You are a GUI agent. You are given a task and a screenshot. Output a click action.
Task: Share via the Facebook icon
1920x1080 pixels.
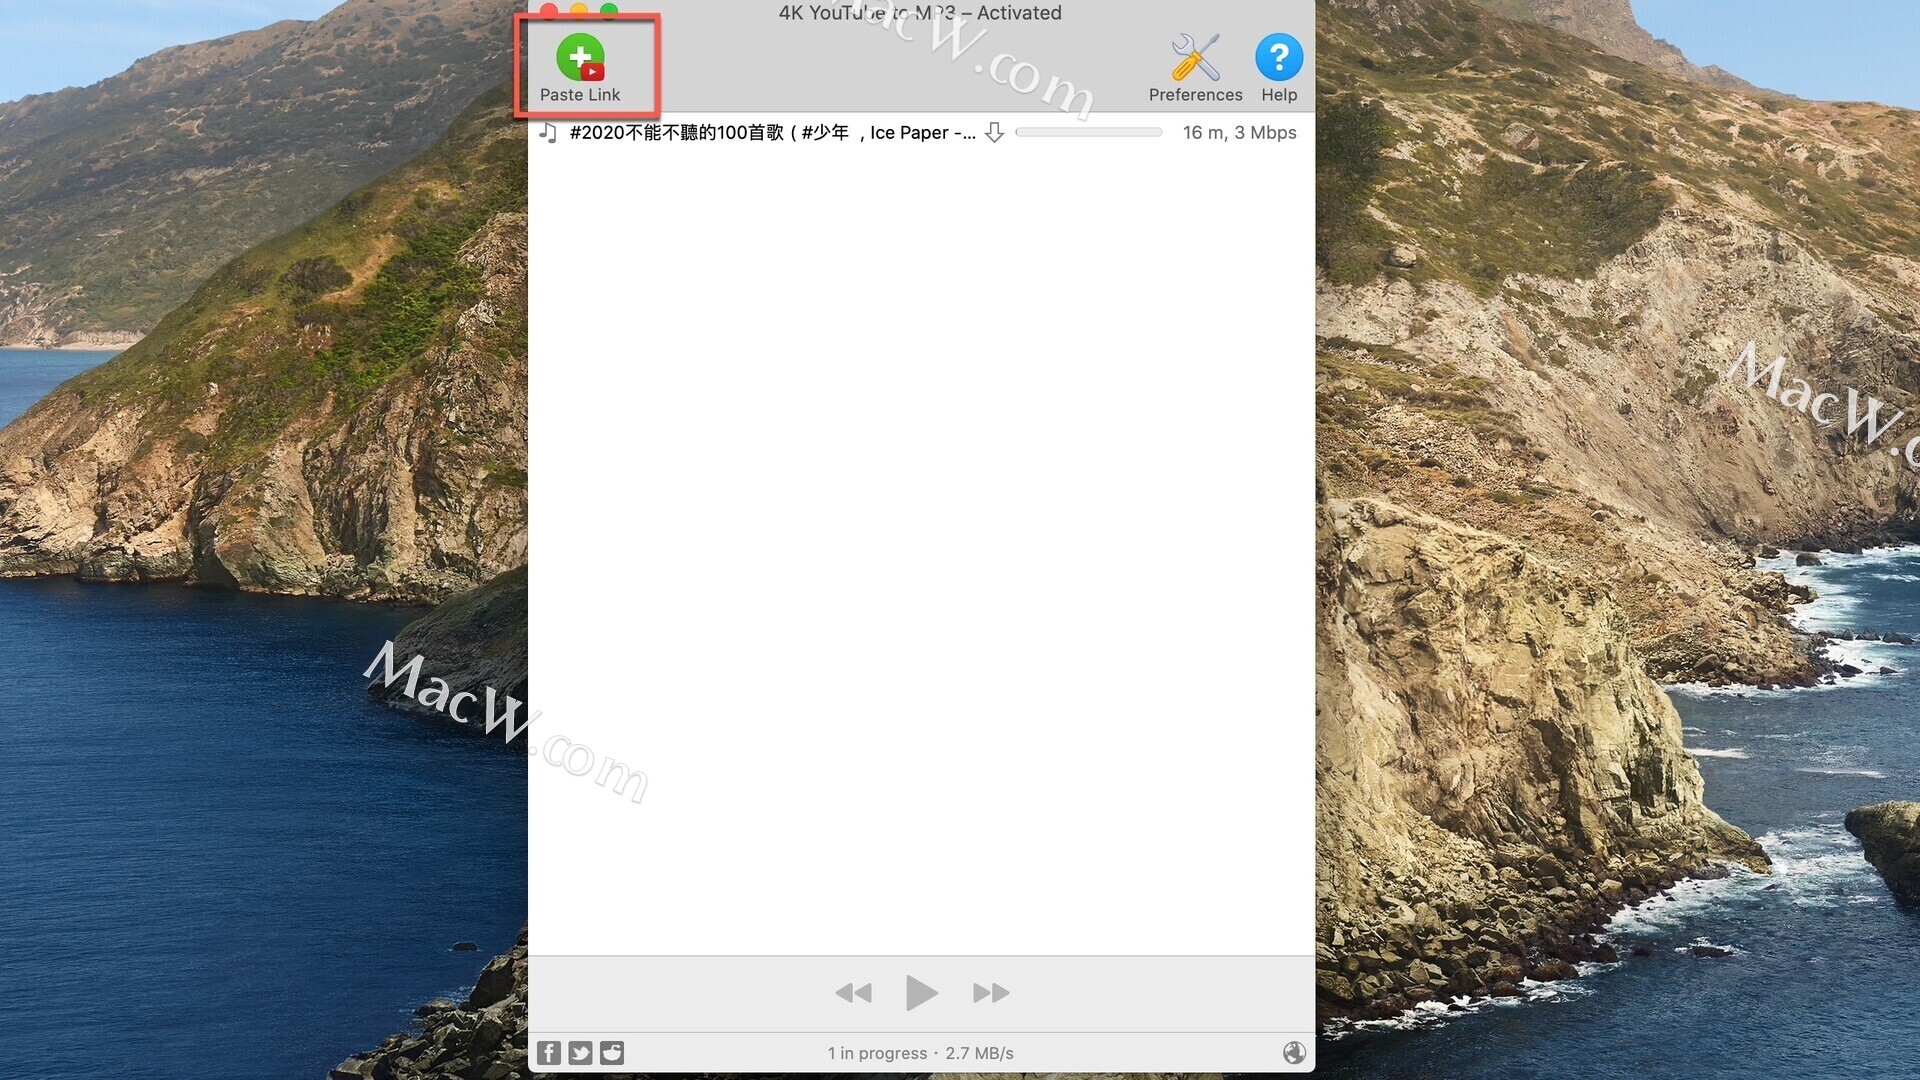pos(549,1053)
